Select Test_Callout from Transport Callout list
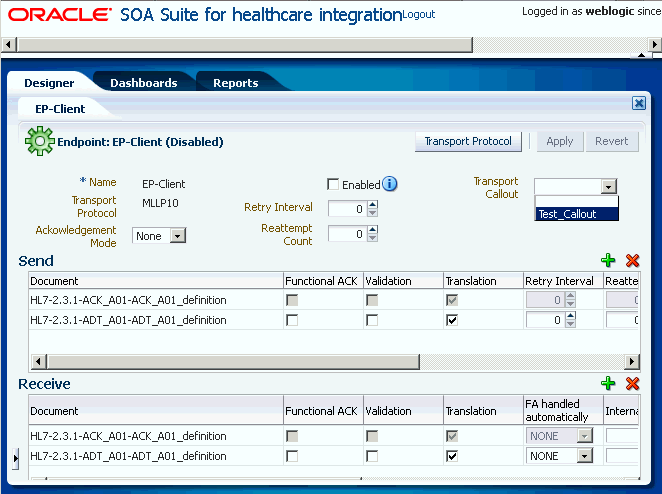 coord(576,214)
